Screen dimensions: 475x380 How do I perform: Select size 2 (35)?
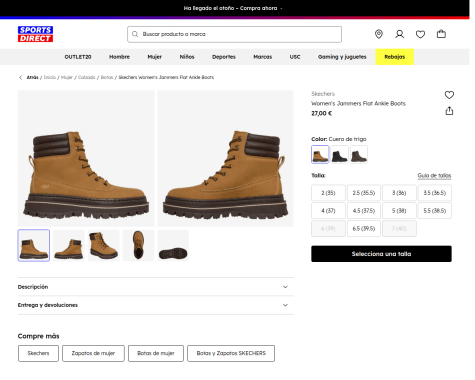328,193
